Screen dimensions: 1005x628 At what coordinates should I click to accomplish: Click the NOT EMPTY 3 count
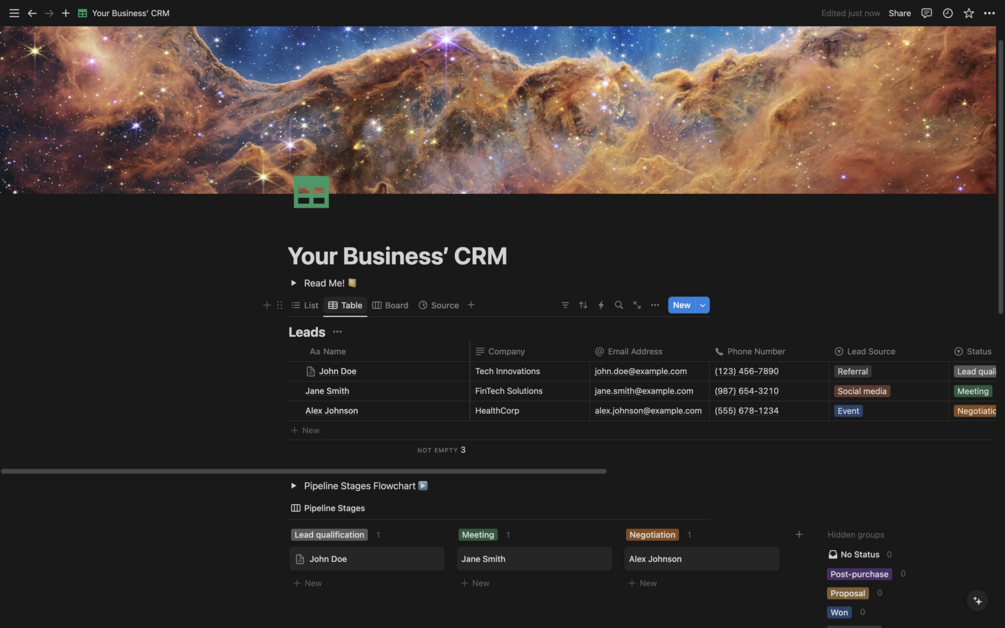pyautogui.click(x=442, y=450)
